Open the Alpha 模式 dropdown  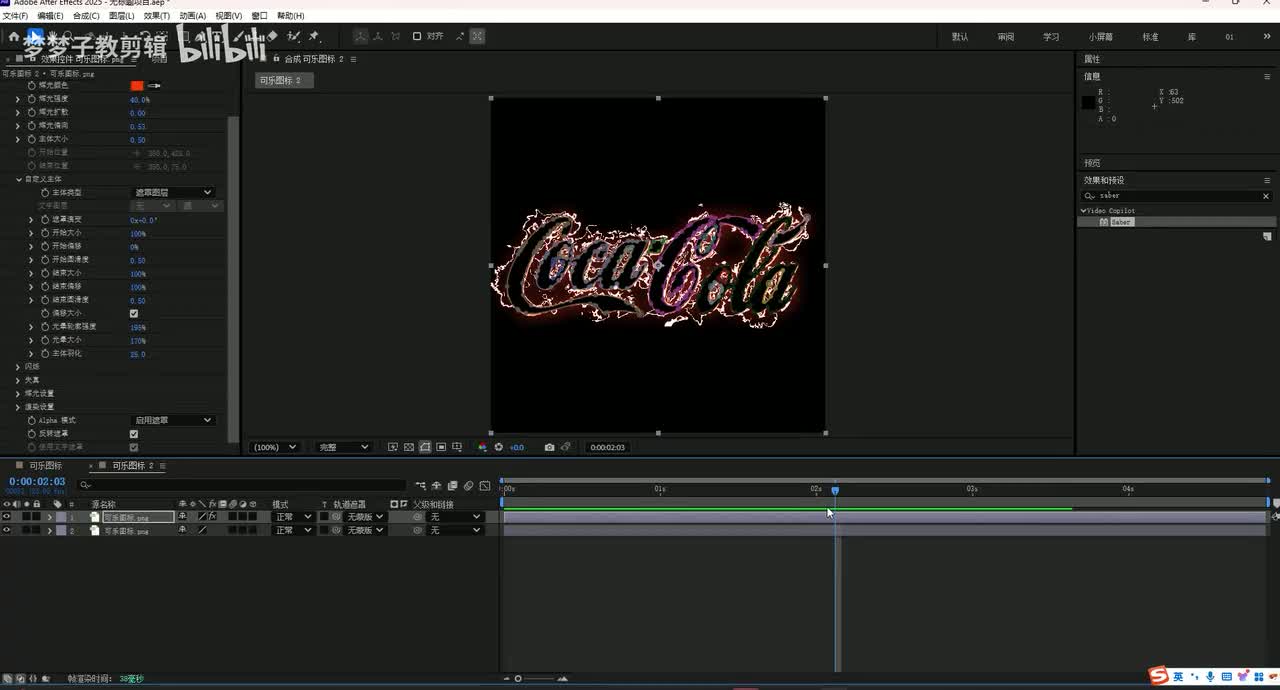(173, 420)
